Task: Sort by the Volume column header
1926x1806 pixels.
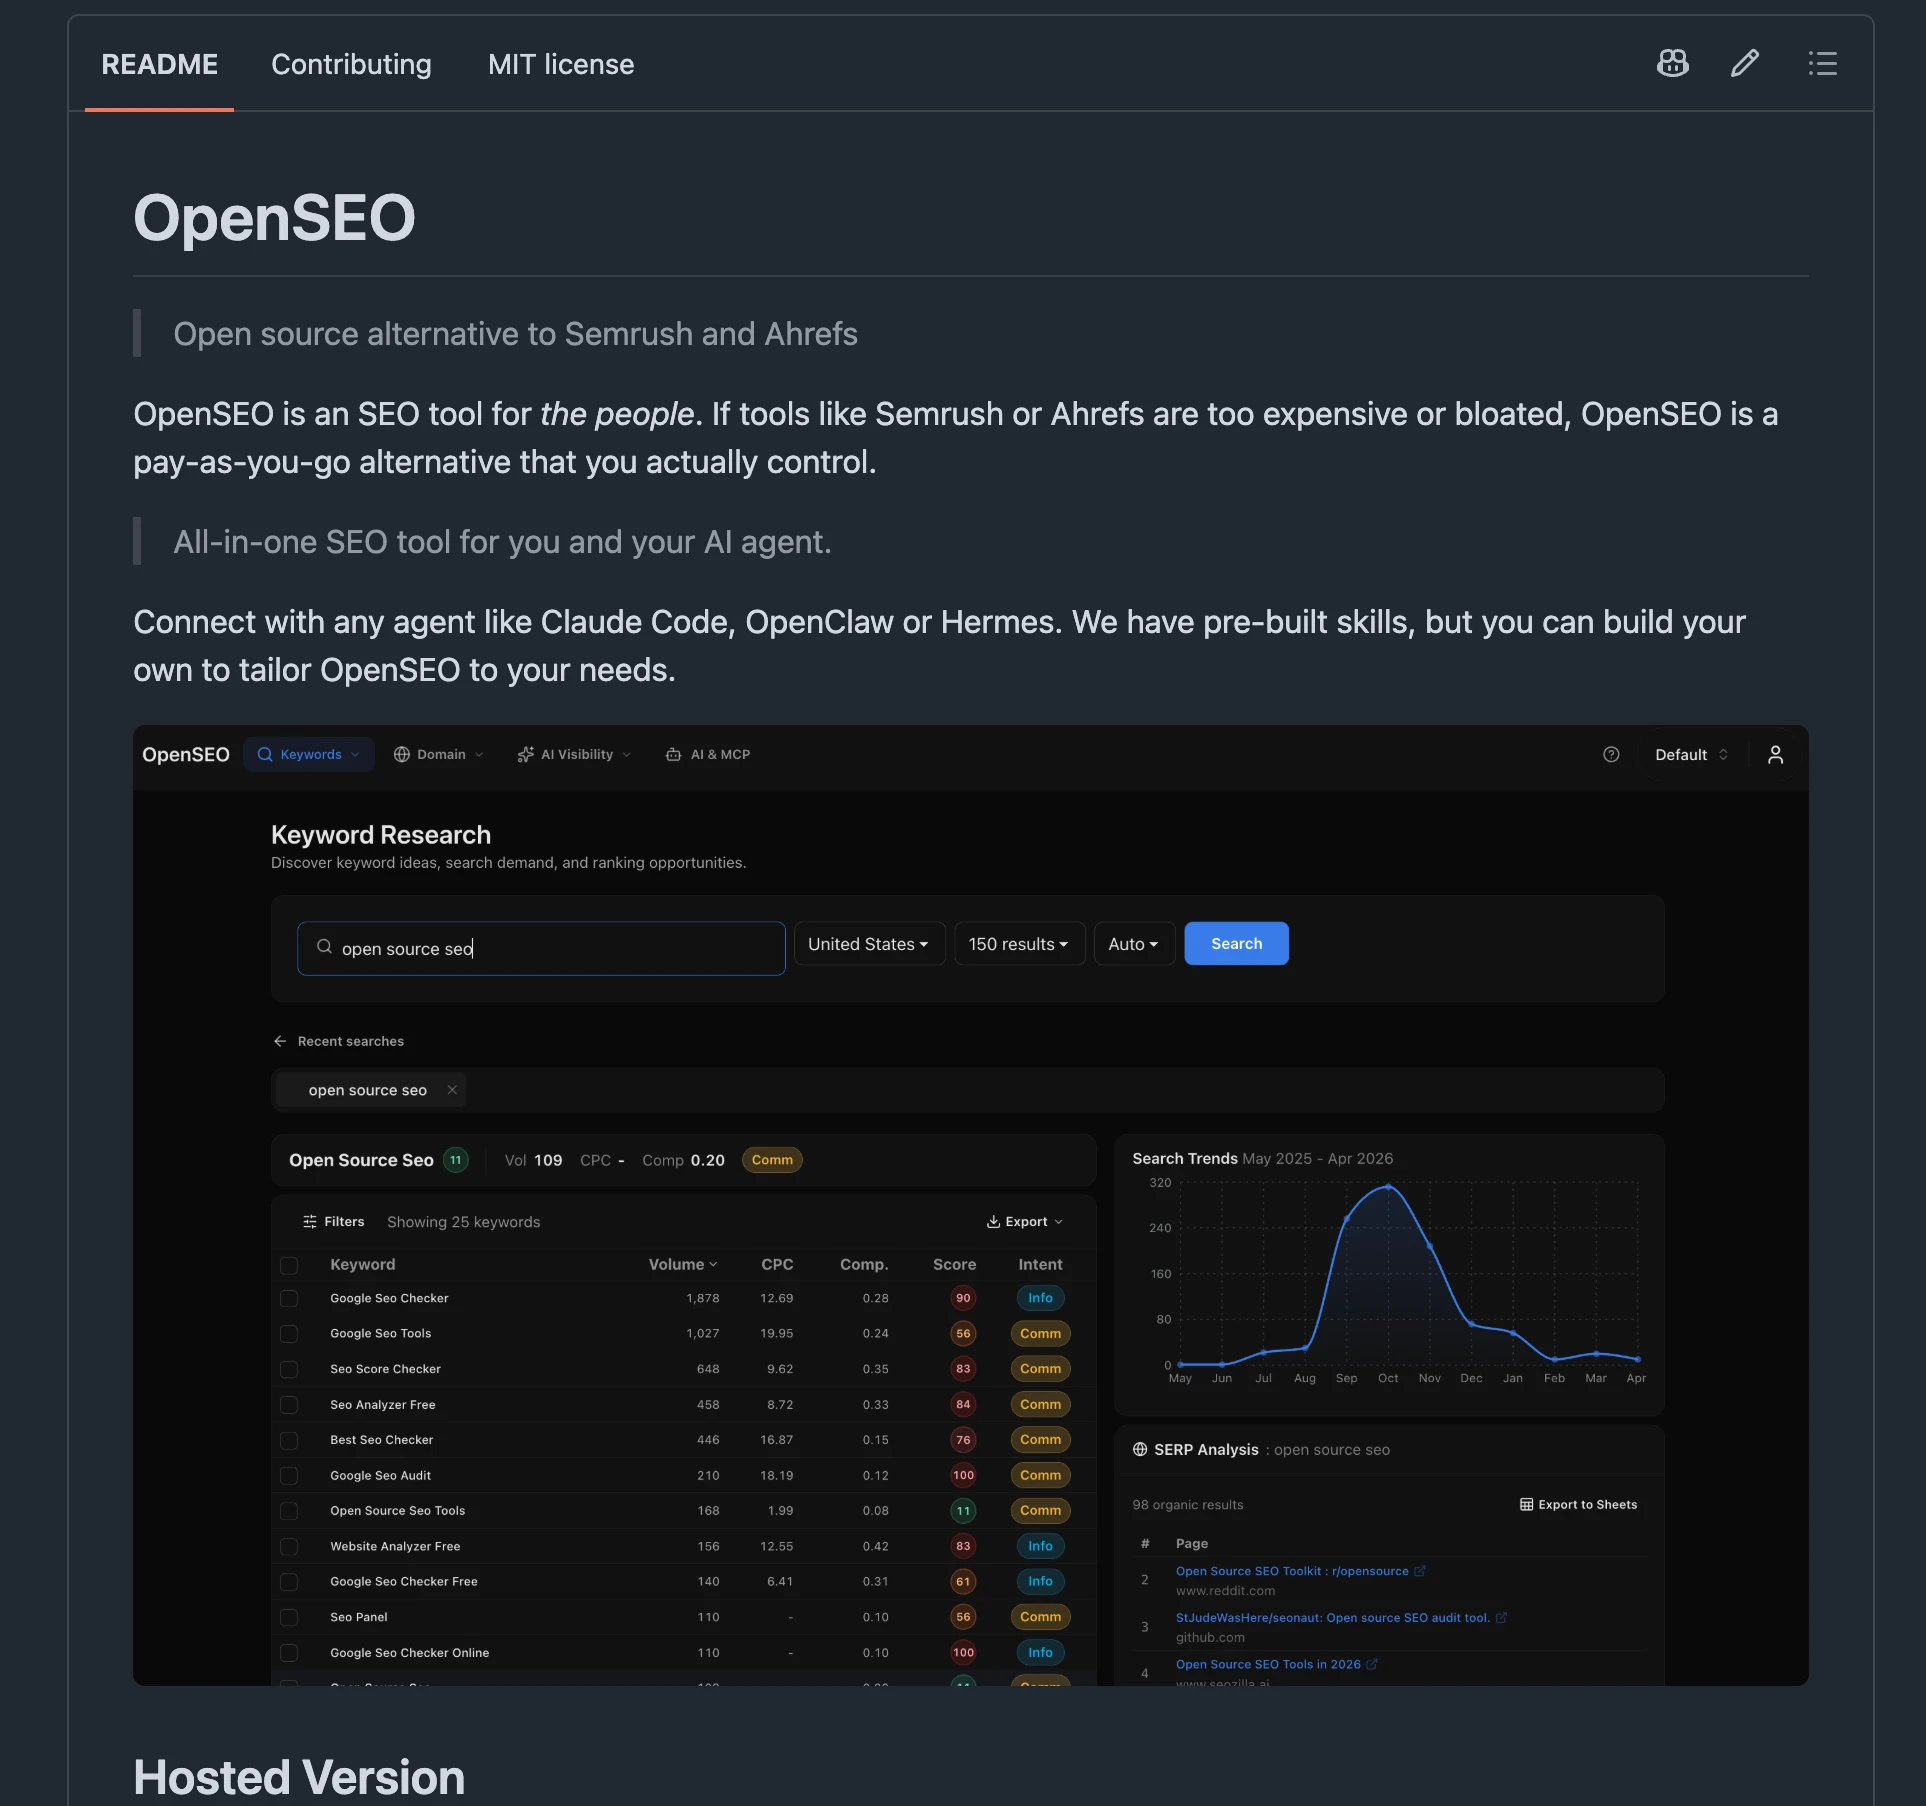Action: pos(683,1265)
